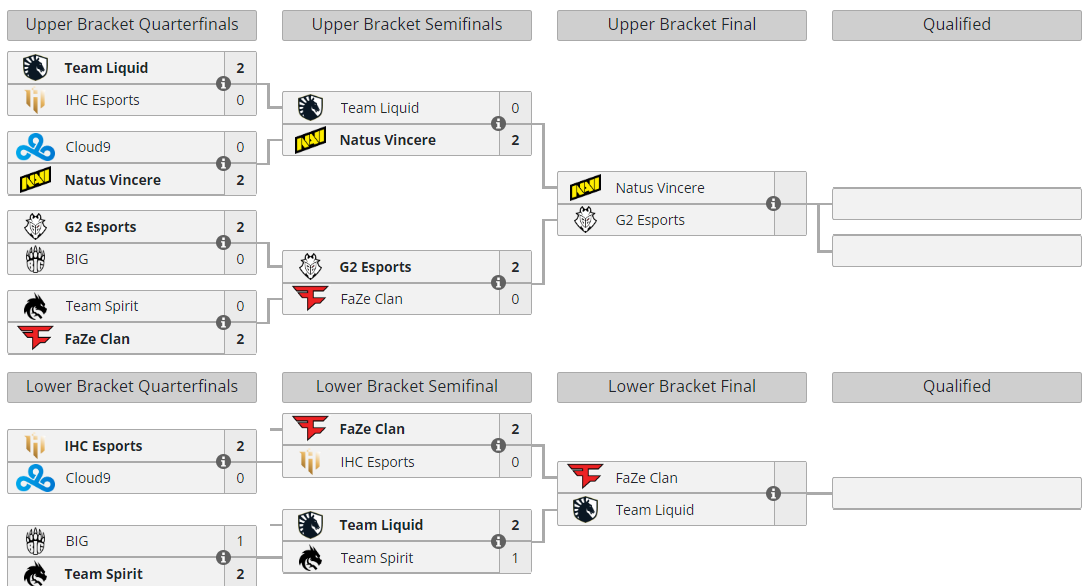Open info for Team Liquid vs IHC match
The height and width of the screenshot is (586, 1088).
(223, 84)
